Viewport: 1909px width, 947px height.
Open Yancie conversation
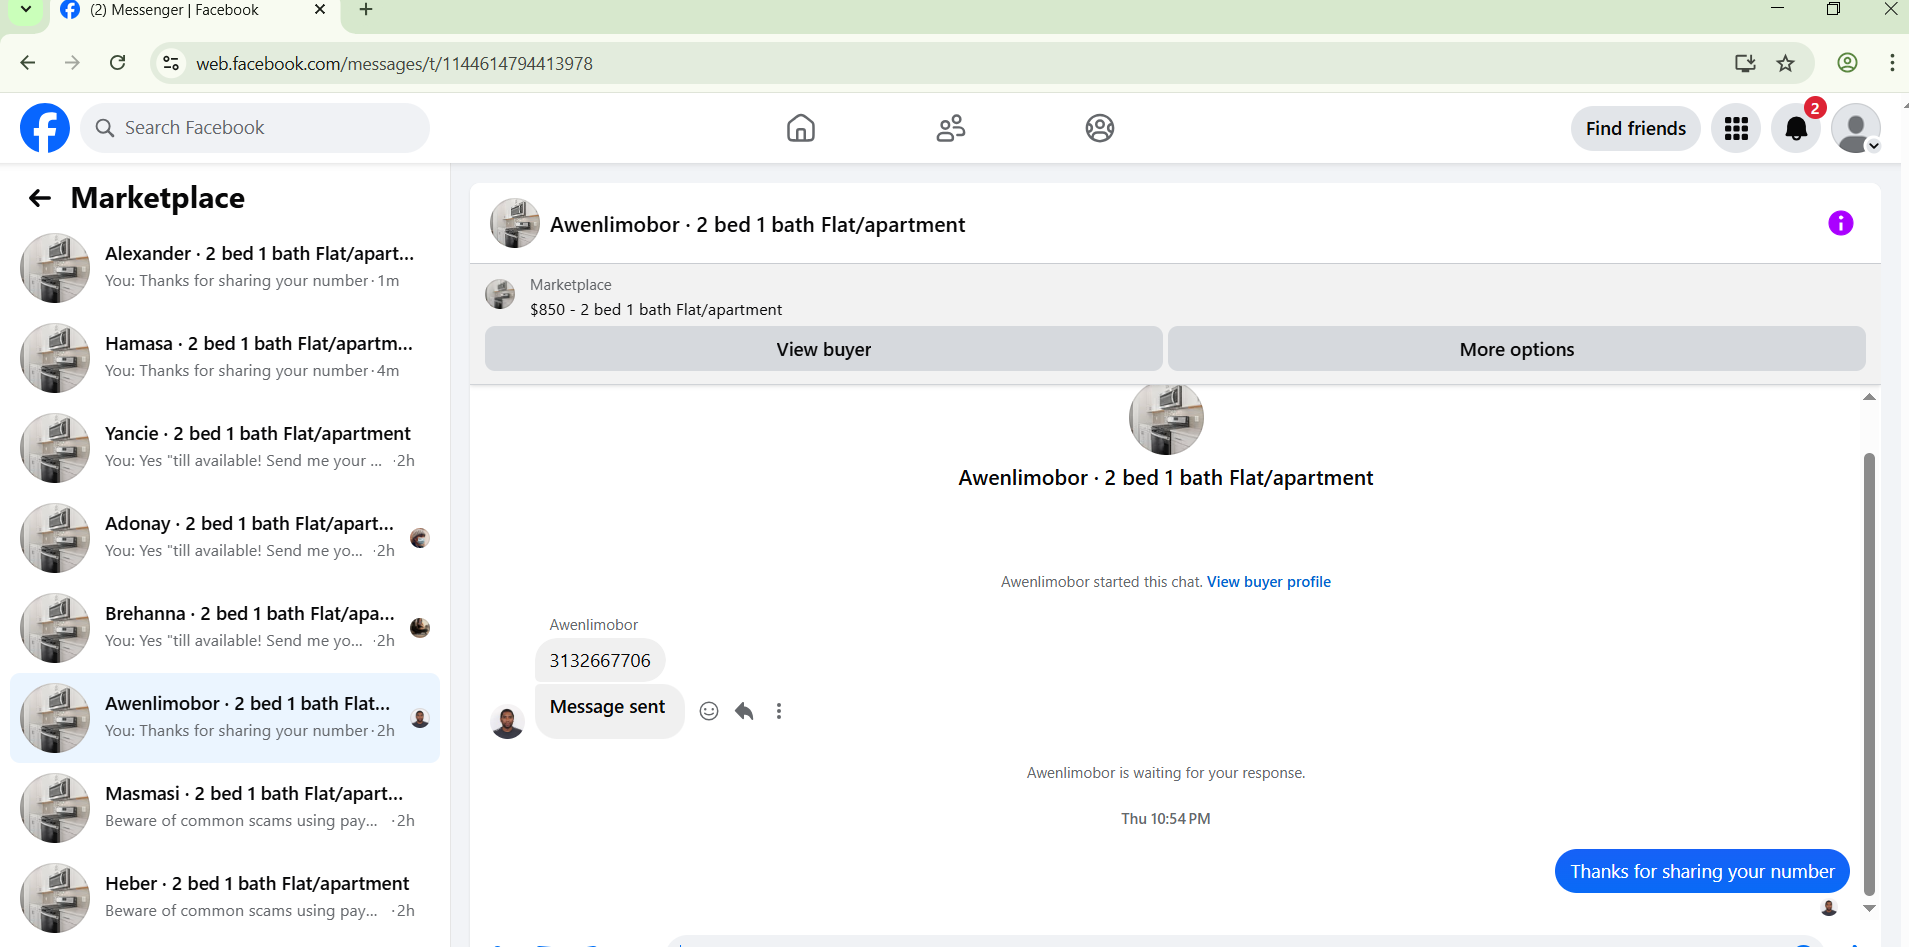225,448
